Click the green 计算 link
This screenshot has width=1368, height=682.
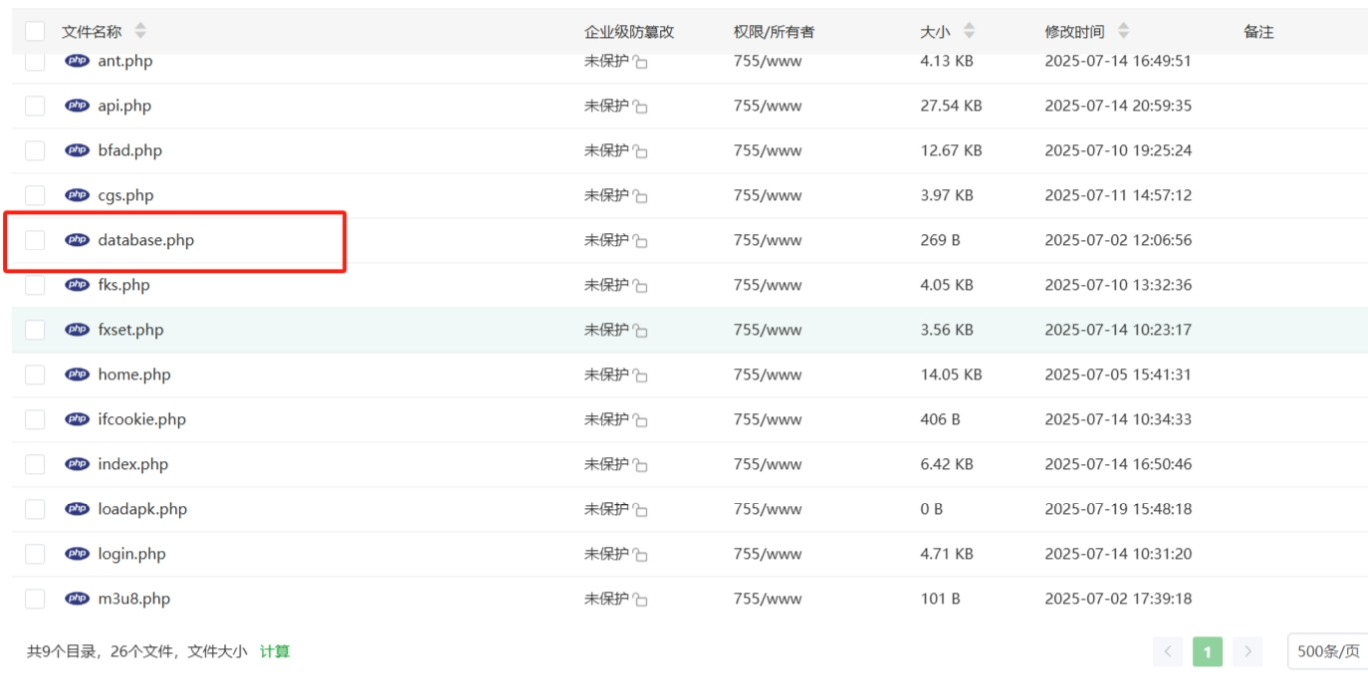tap(275, 651)
